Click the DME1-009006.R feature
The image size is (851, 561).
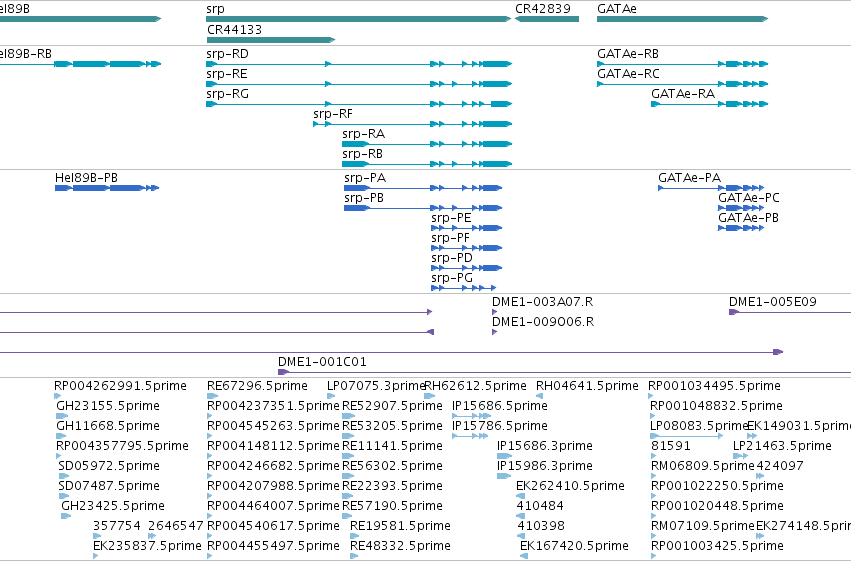click(x=494, y=332)
